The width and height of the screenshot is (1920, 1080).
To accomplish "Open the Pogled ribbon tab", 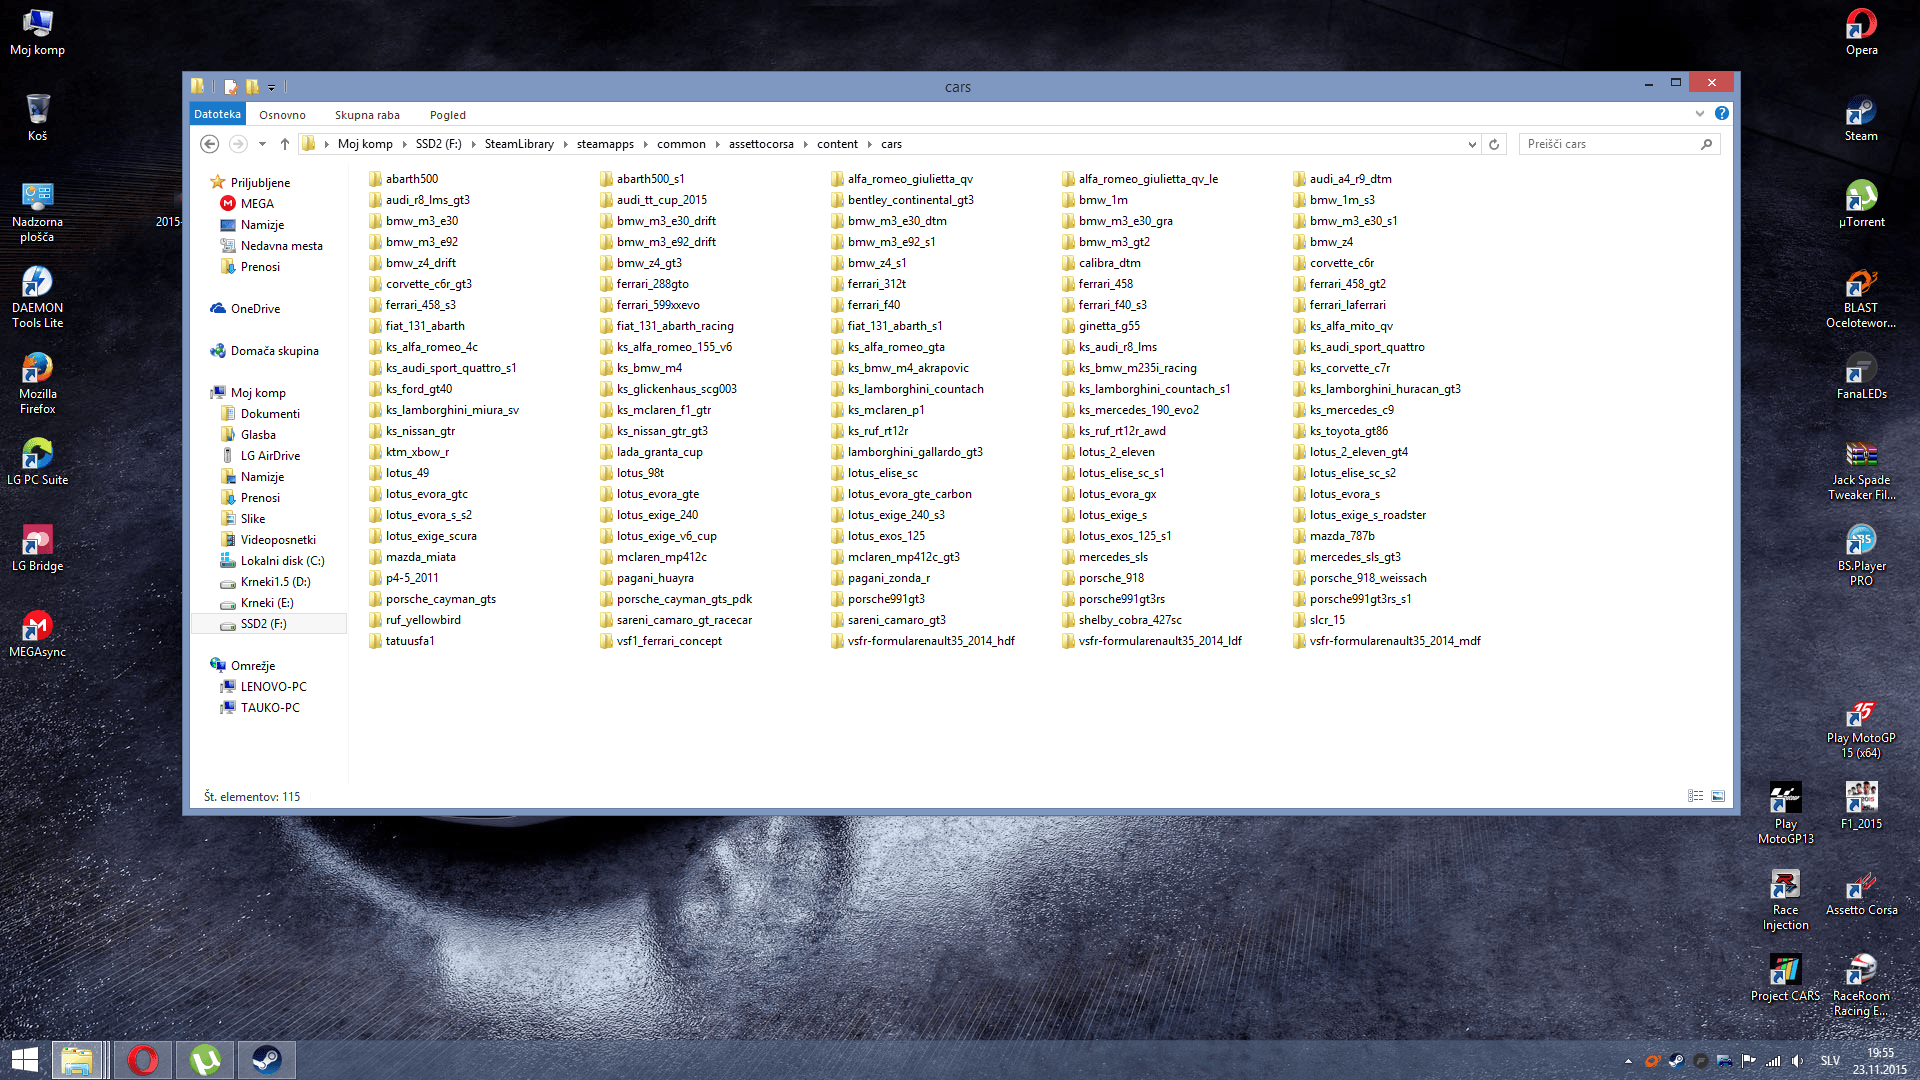I will [447, 115].
